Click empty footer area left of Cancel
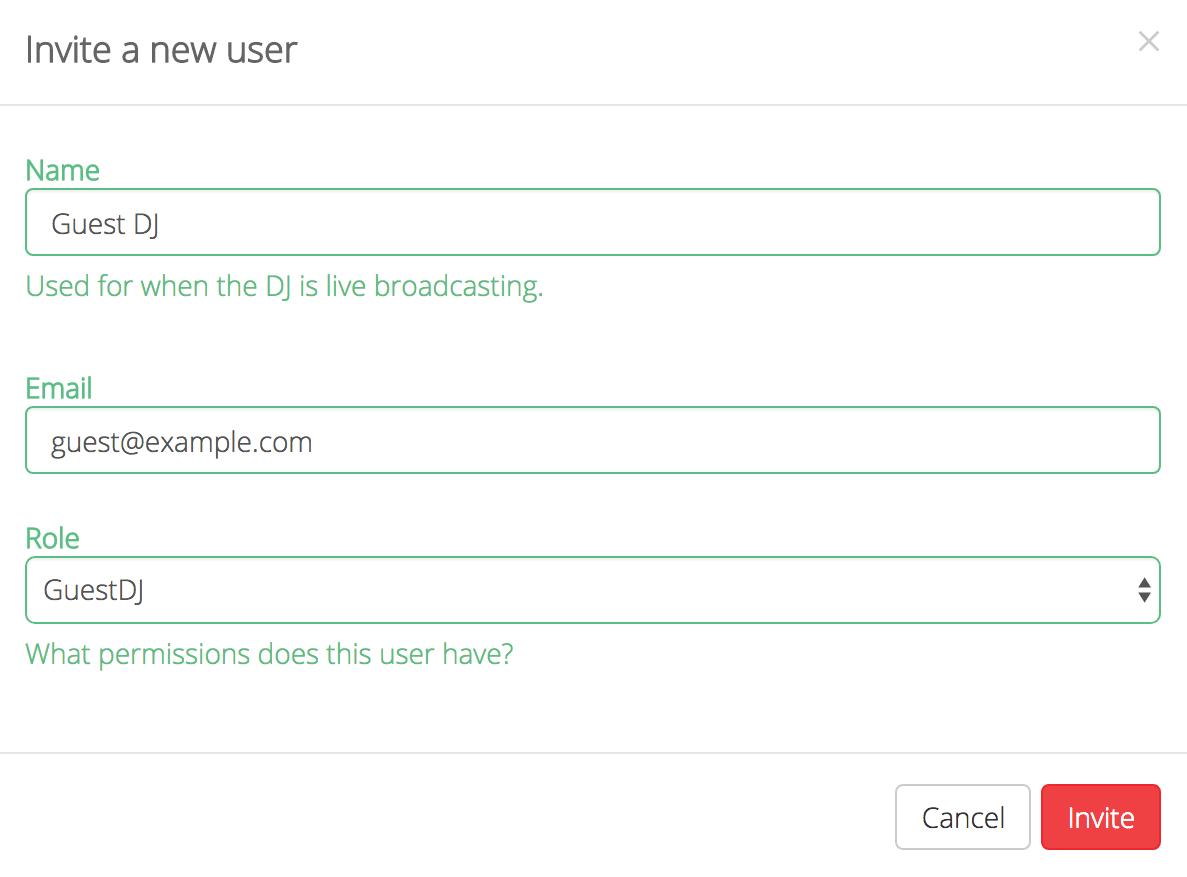 coord(447,816)
